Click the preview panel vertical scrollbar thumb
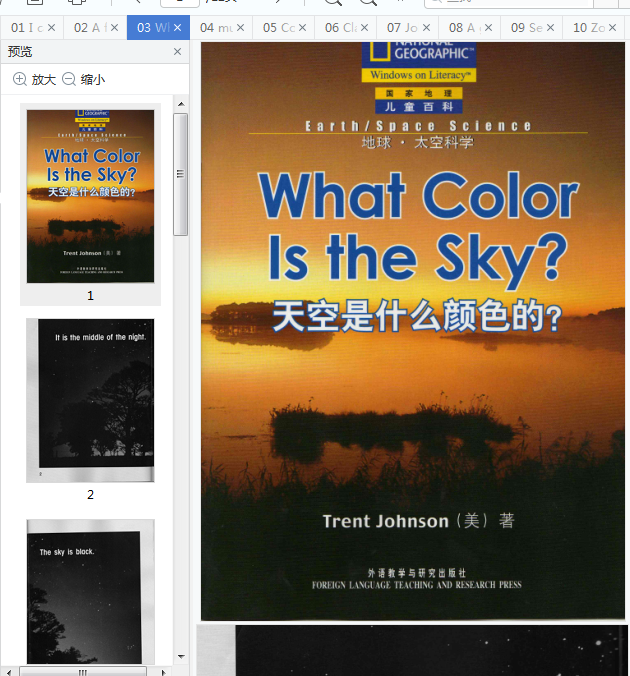The height and width of the screenshot is (676, 630). (181, 174)
